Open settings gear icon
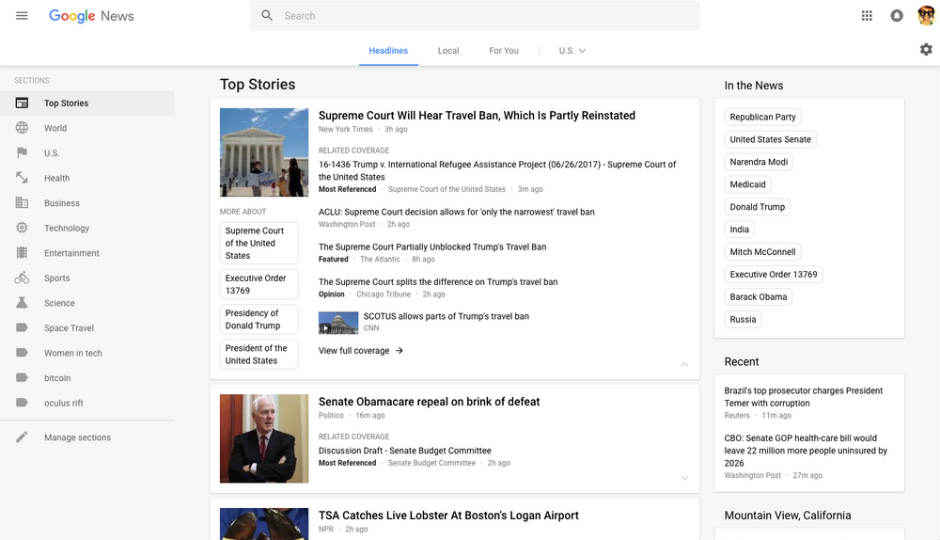940x540 pixels. 926,50
